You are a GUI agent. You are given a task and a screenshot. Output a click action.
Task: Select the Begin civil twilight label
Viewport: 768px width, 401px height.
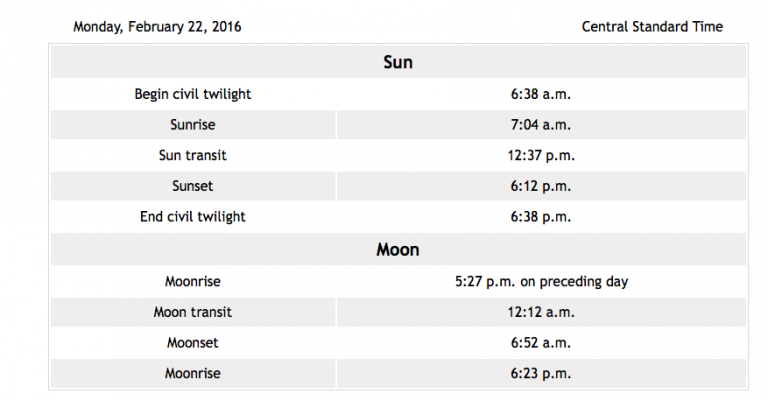pos(192,94)
